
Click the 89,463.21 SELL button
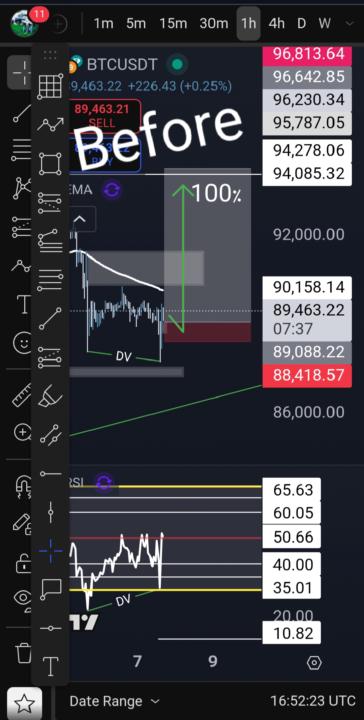pyautogui.click(x=103, y=115)
